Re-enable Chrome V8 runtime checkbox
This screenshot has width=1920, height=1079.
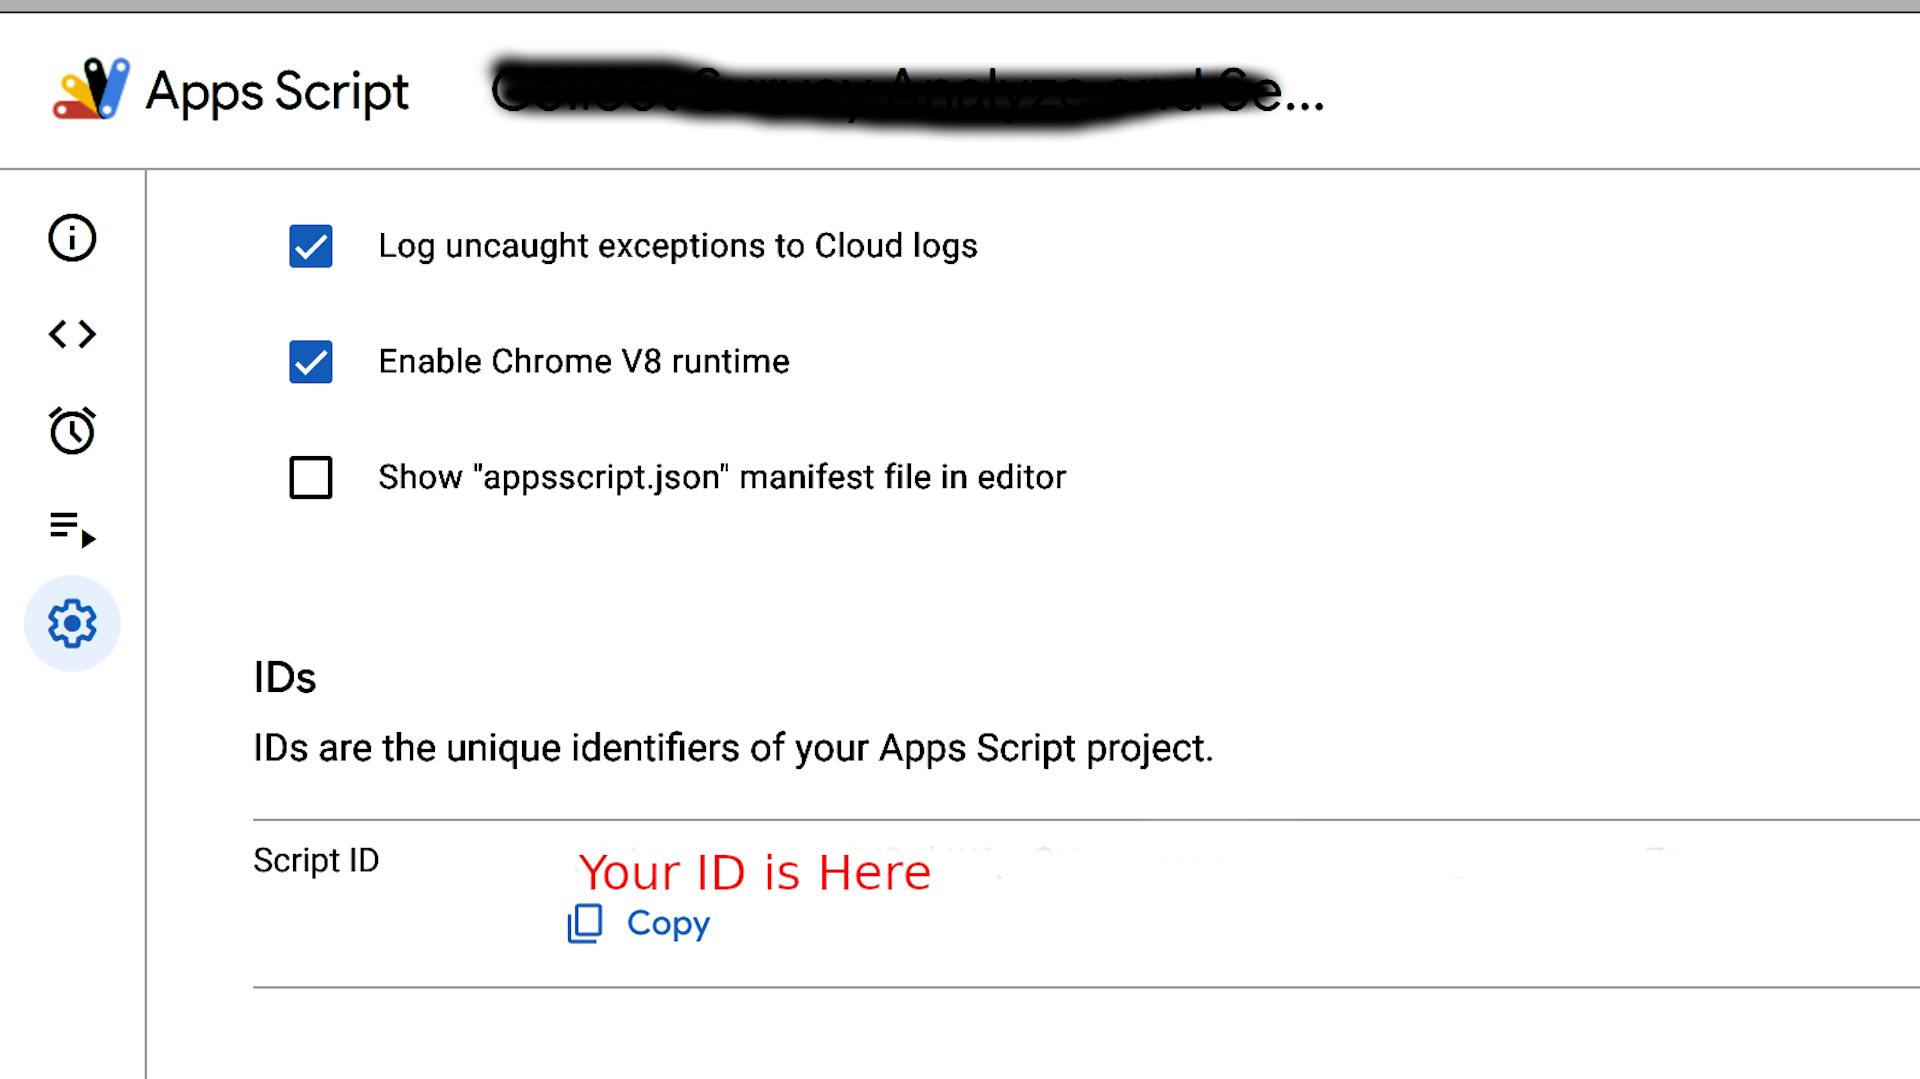point(310,363)
